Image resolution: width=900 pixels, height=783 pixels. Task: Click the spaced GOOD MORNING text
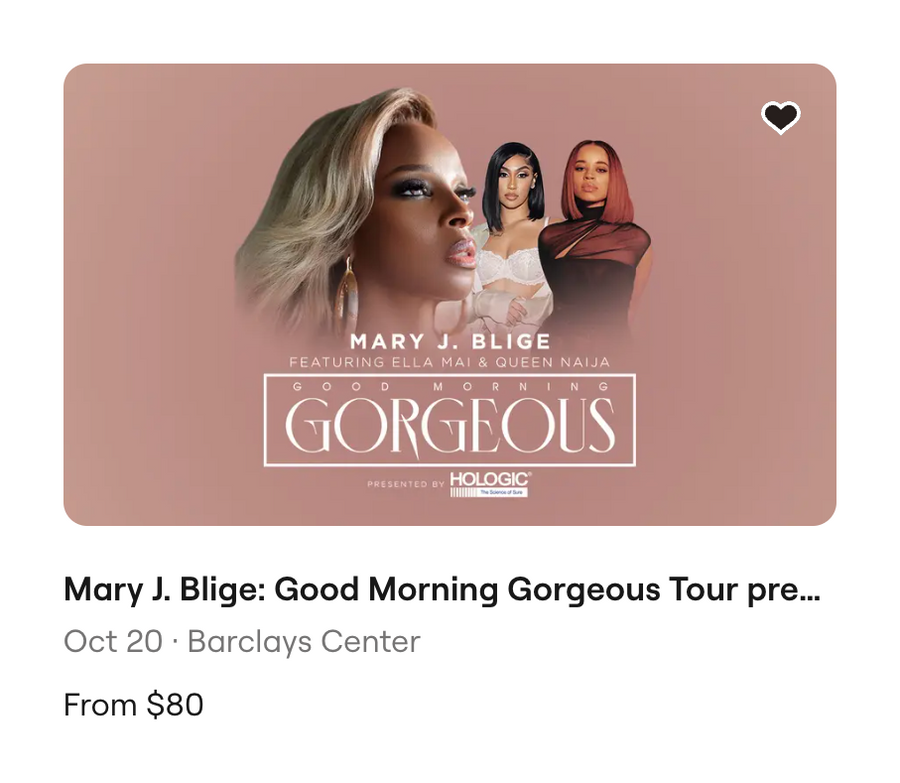click(450, 386)
